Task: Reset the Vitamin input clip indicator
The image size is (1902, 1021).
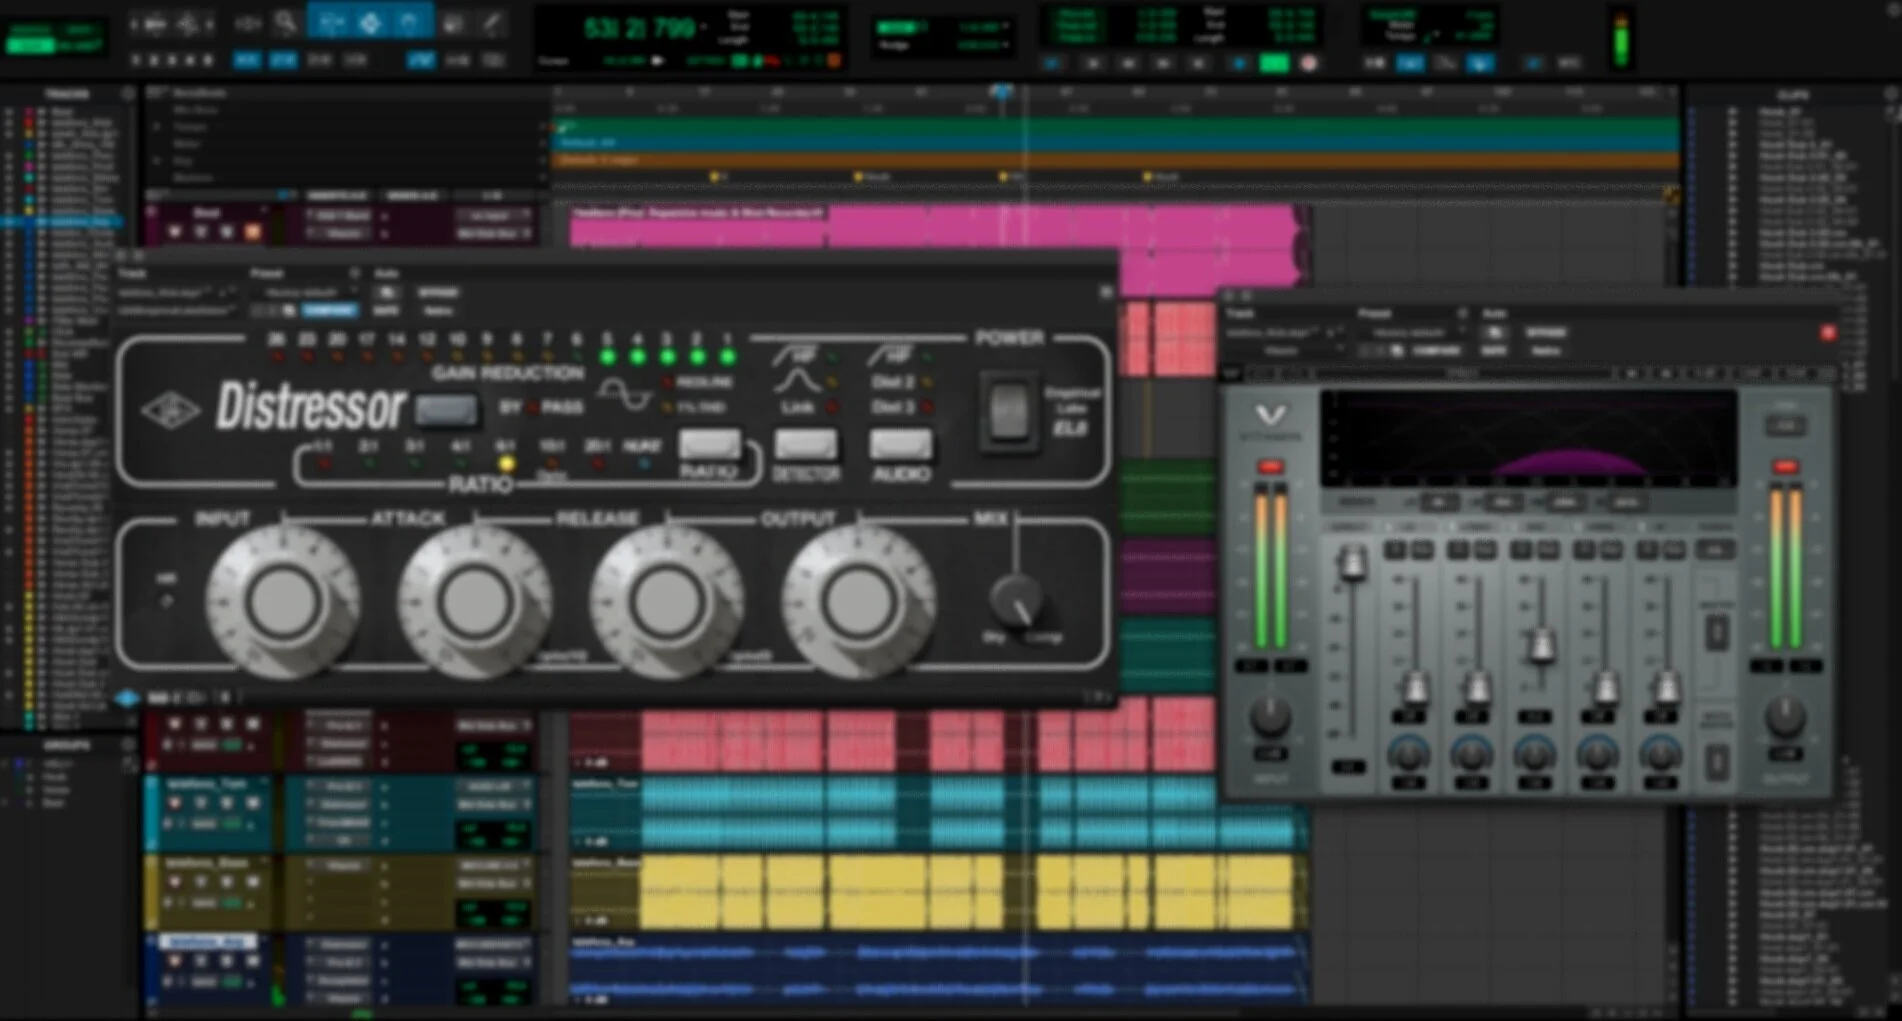Action: [1270, 467]
